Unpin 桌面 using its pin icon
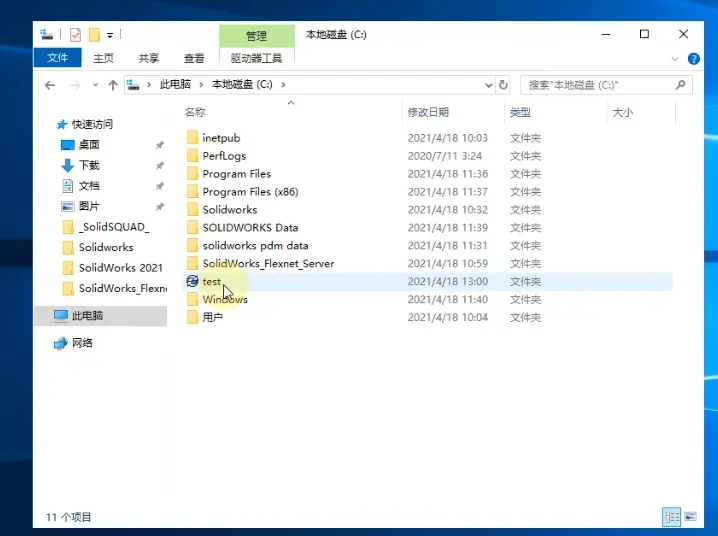The width and height of the screenshot is (718, 536). (x=159, y=145)
